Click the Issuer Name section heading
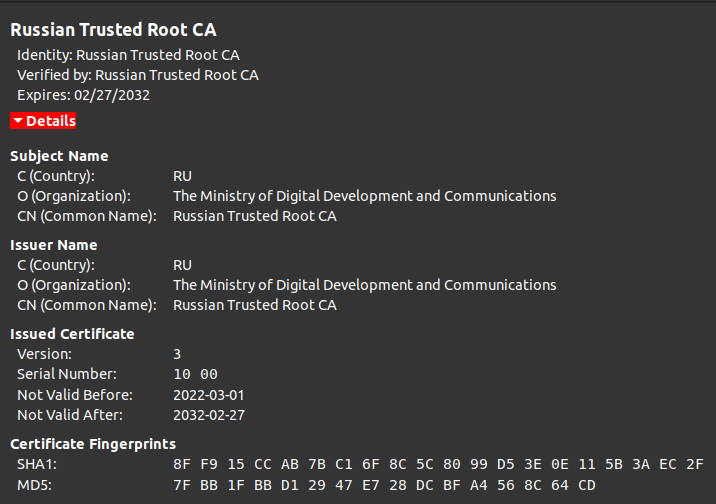 [54, 245]
